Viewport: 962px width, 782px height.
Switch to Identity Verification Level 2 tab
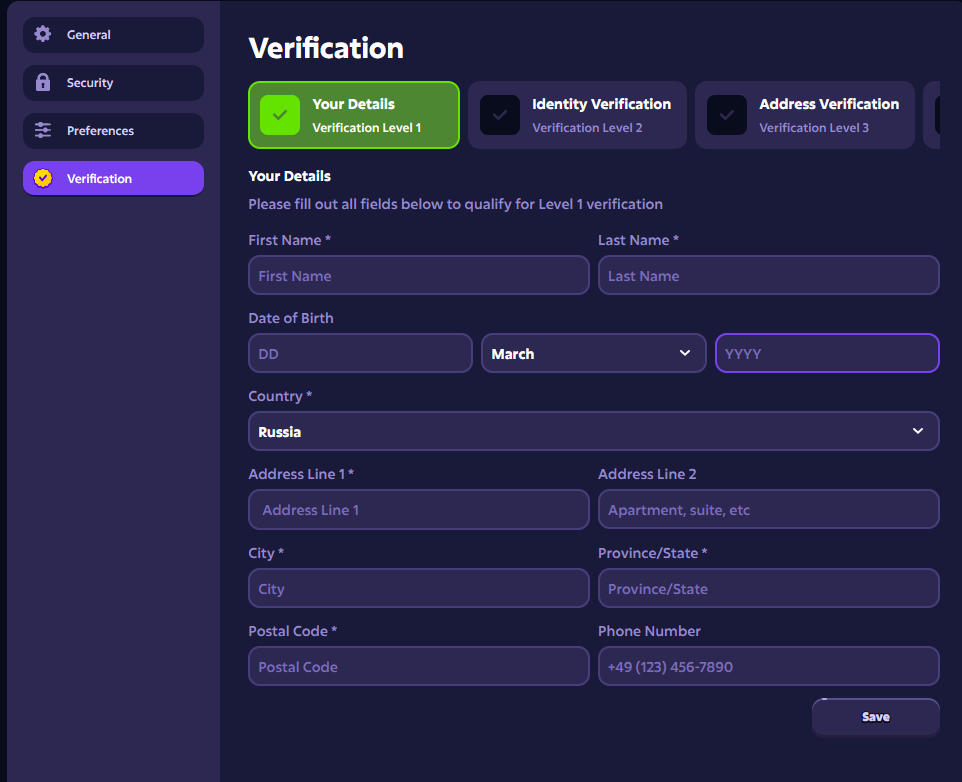pos(577,115)
